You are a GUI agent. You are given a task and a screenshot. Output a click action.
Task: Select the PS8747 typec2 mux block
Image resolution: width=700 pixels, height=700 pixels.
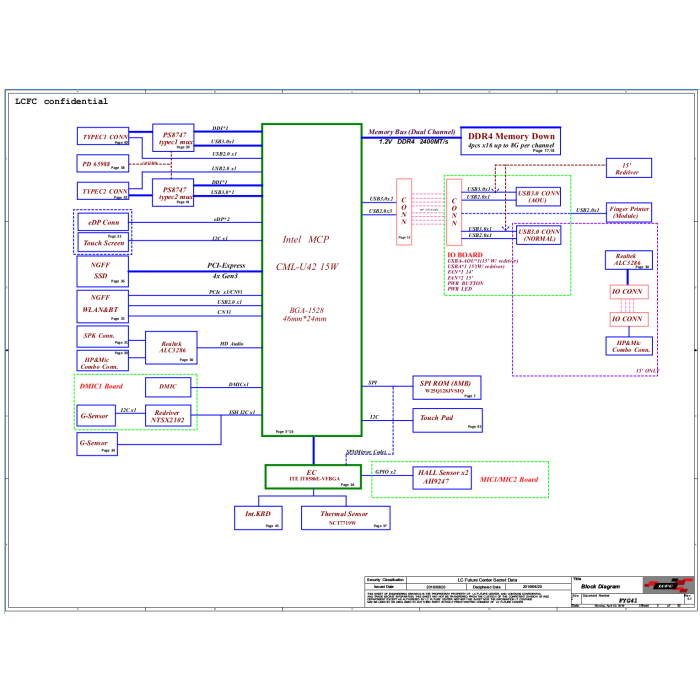tap(173, 192)
